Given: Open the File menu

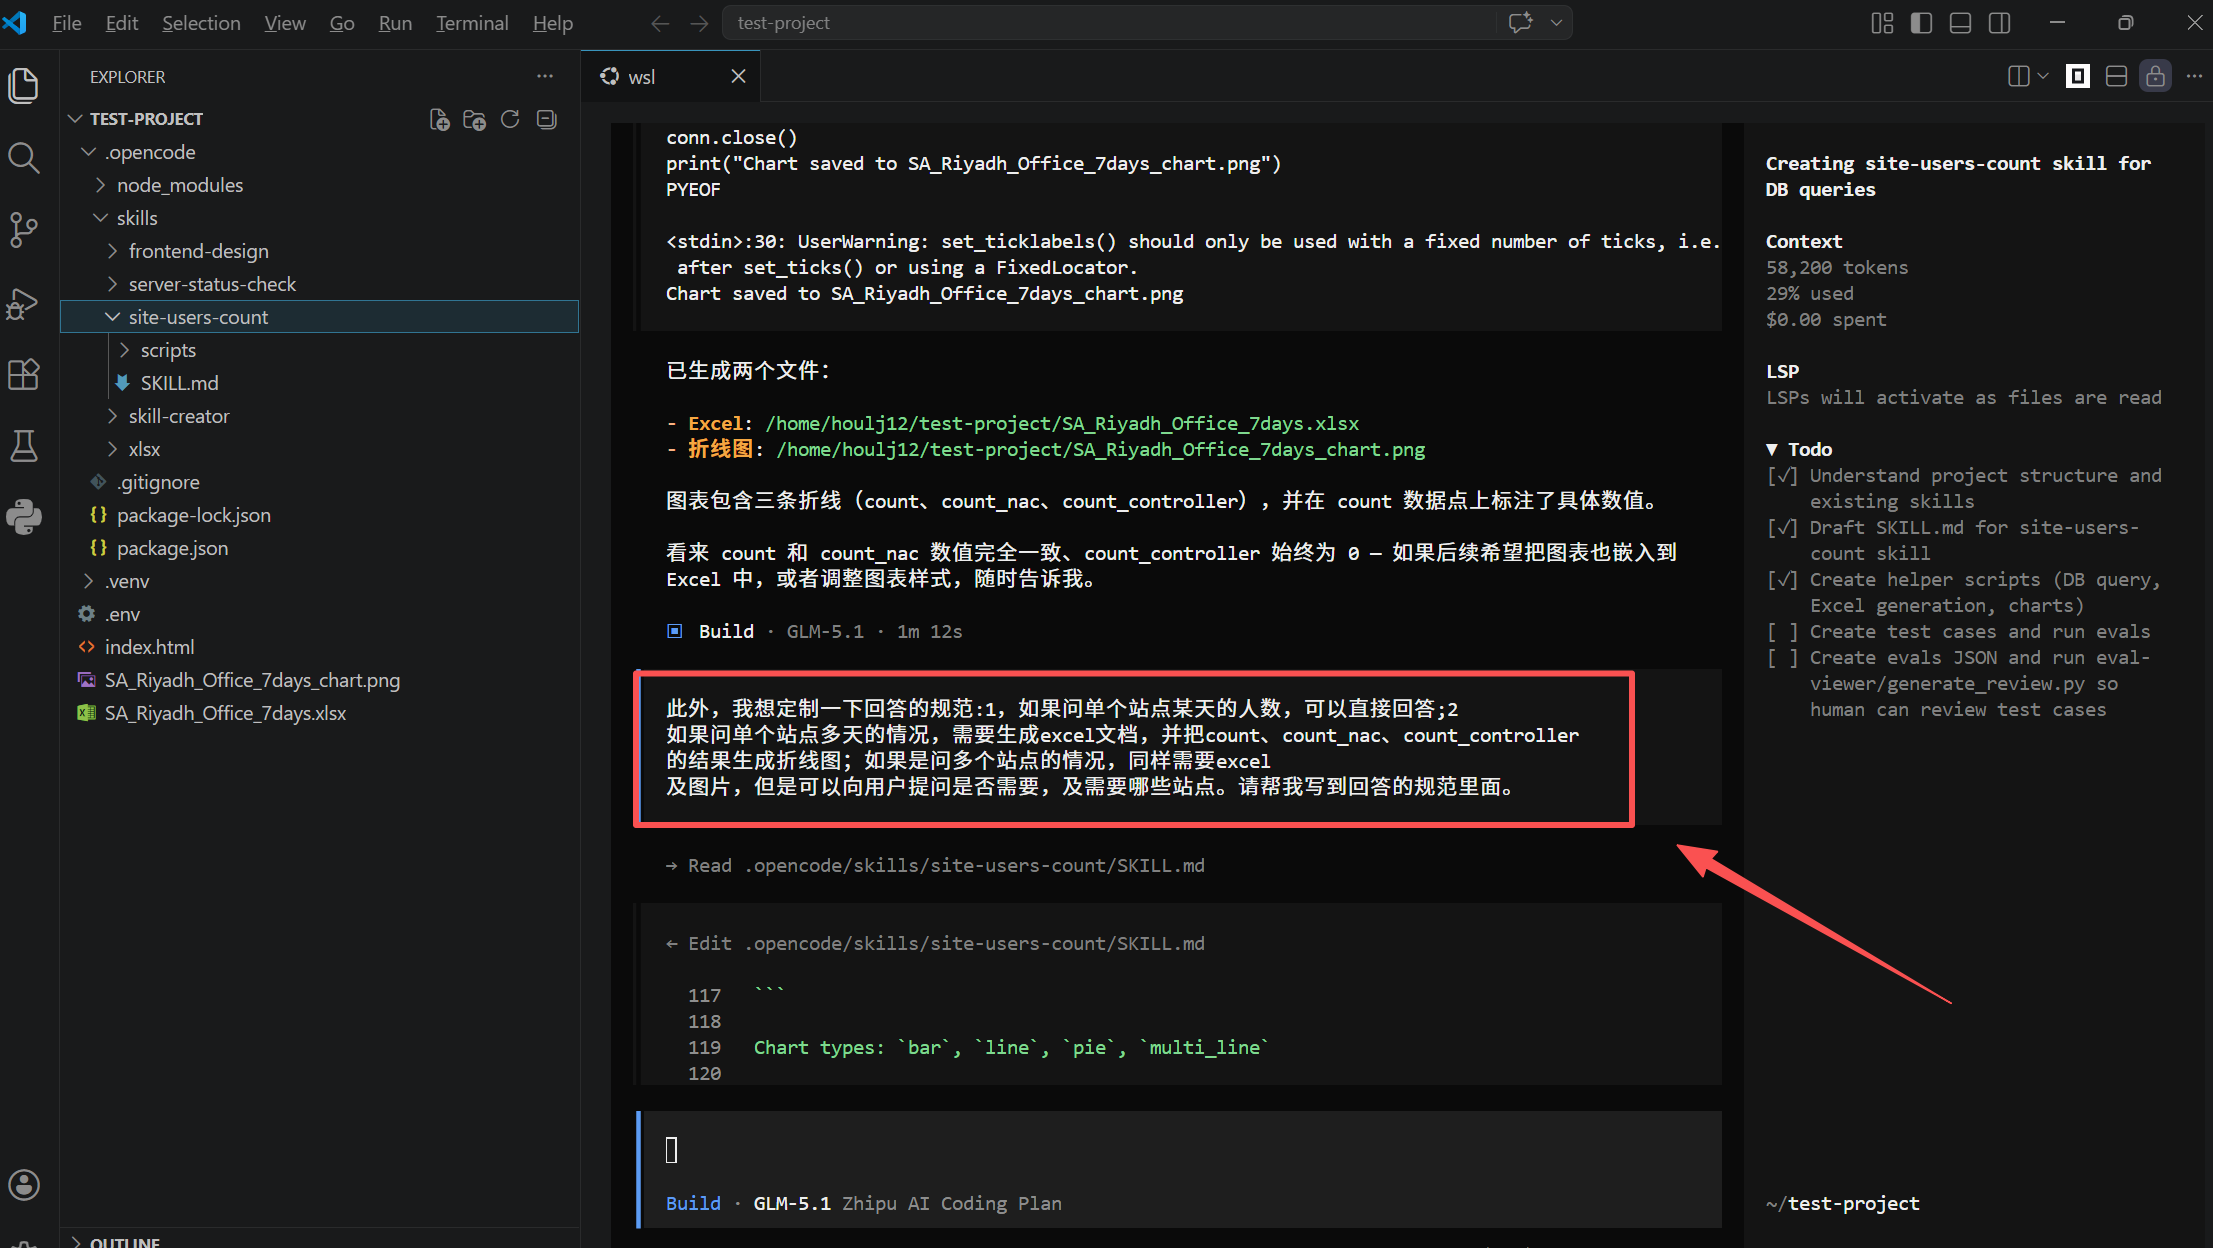Looking at the screenshot, I should click(x=67, y=23).
